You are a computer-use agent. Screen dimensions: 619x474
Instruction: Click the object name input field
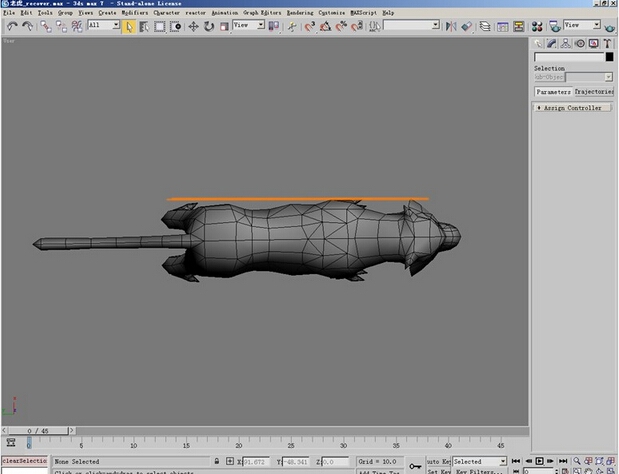click(x=569, y=57)
